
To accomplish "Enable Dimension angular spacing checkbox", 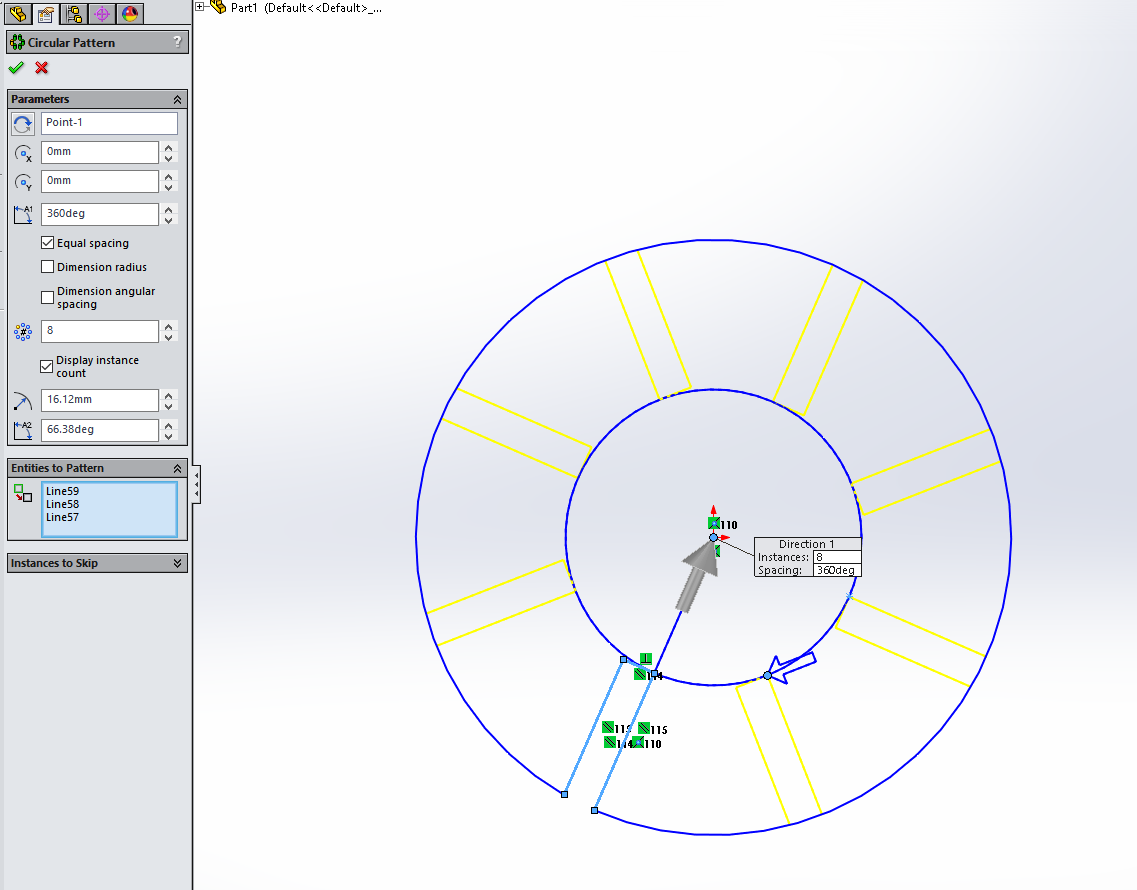I will tap(47, 297).
